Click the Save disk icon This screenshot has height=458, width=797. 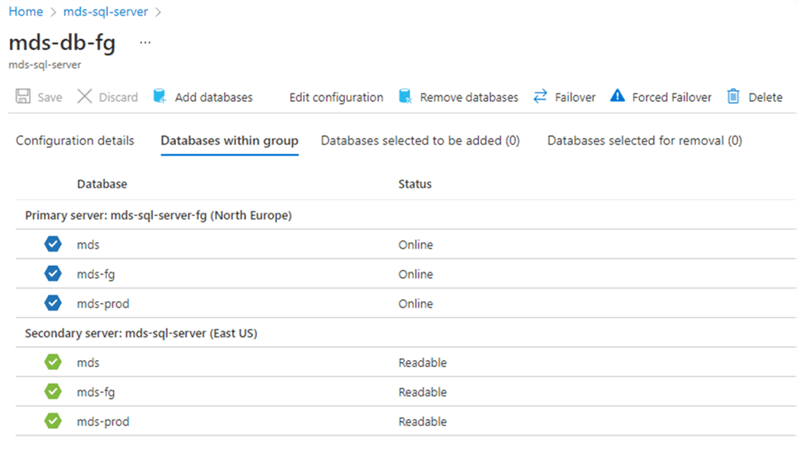[23, 96]
